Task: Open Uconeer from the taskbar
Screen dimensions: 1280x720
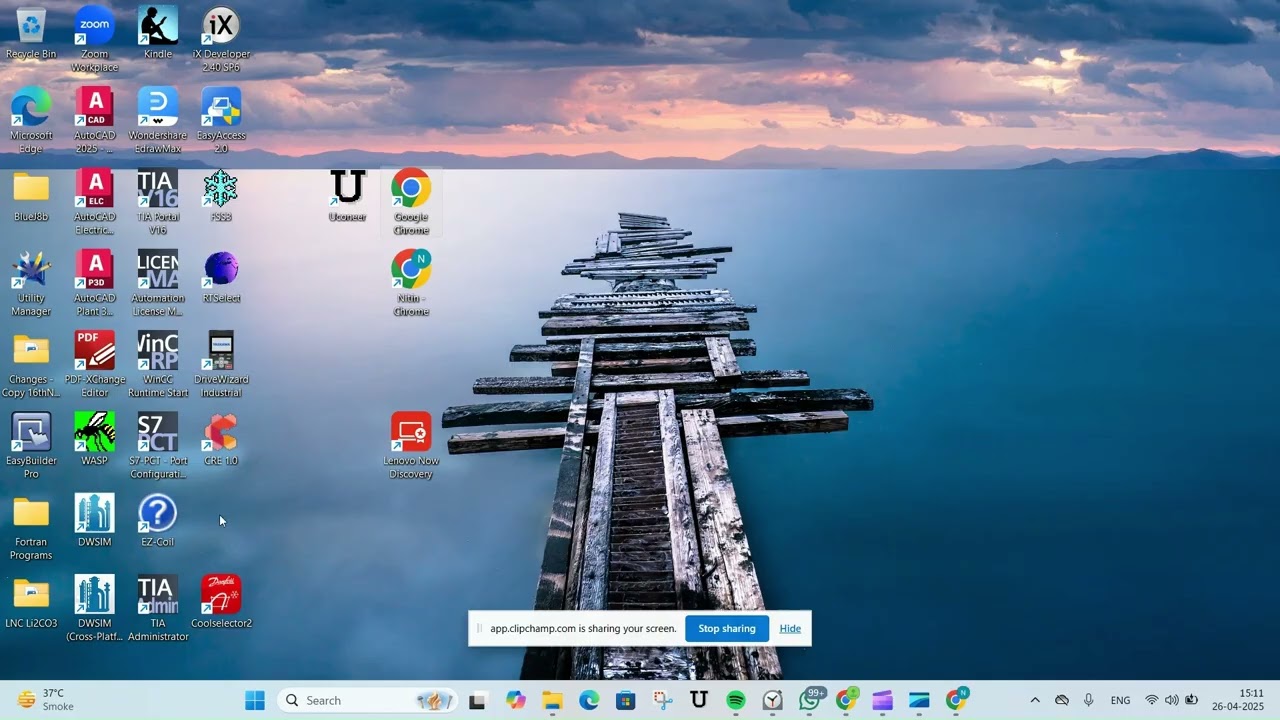Action: tap(699, 700)
